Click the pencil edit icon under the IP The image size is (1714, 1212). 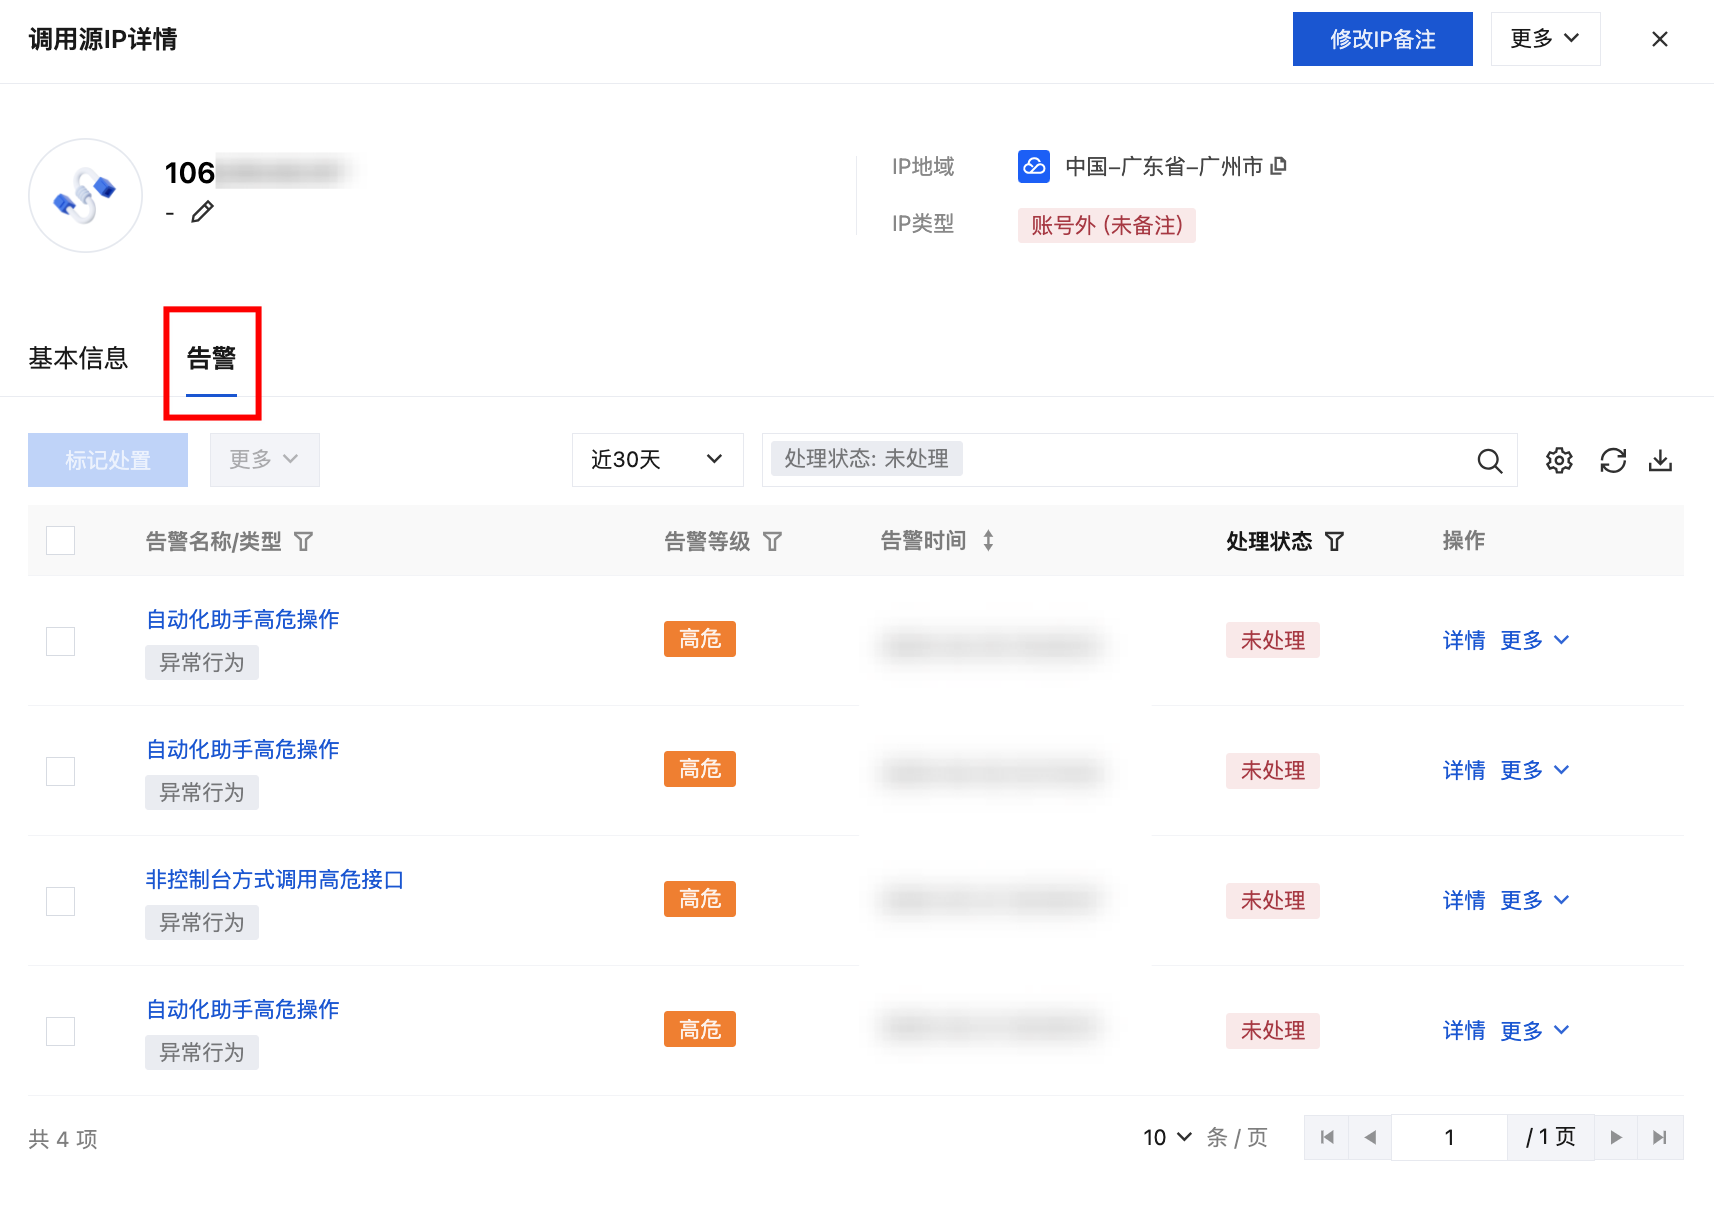pyautogui.click(x=202, y=212)
